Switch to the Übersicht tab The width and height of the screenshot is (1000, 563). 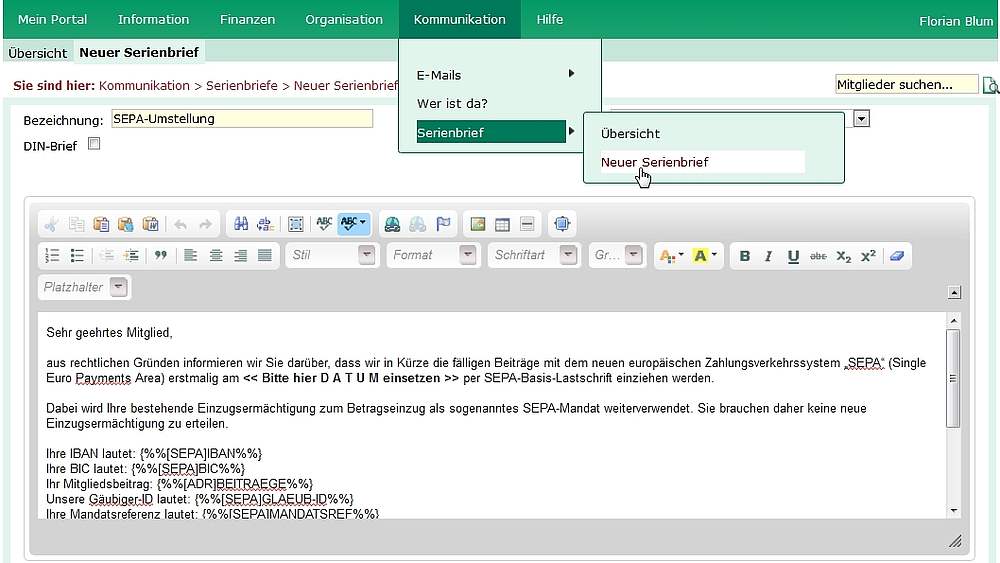tap(37, 53)
